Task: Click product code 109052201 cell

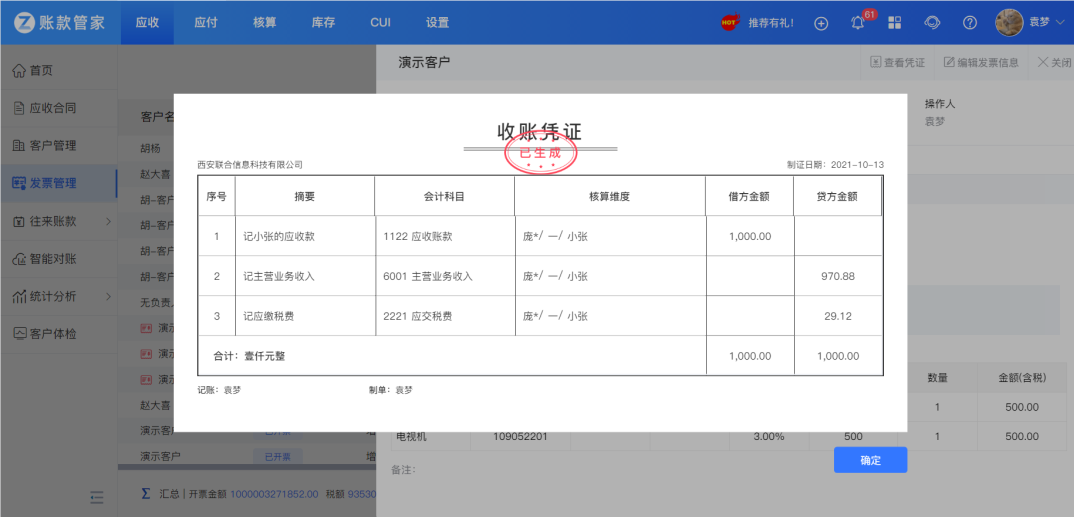Action: (520, 436)
